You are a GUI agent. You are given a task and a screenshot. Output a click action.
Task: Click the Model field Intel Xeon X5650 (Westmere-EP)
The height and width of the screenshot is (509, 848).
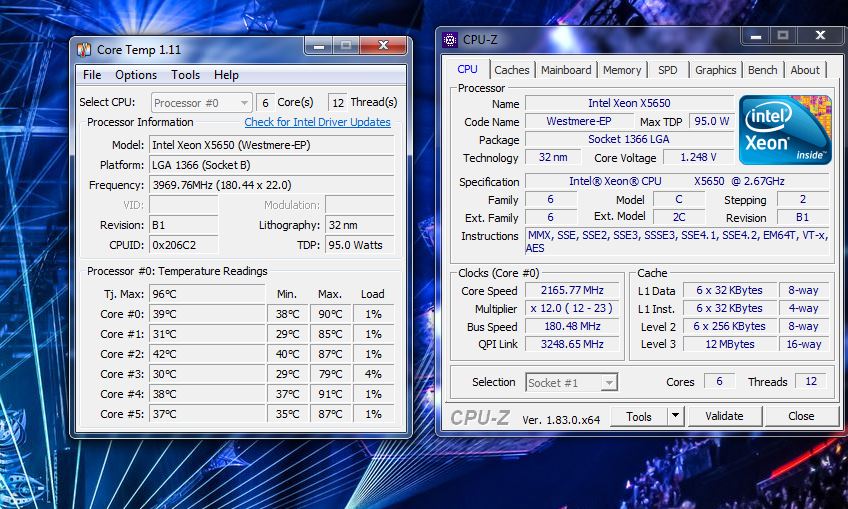point(271,145)
